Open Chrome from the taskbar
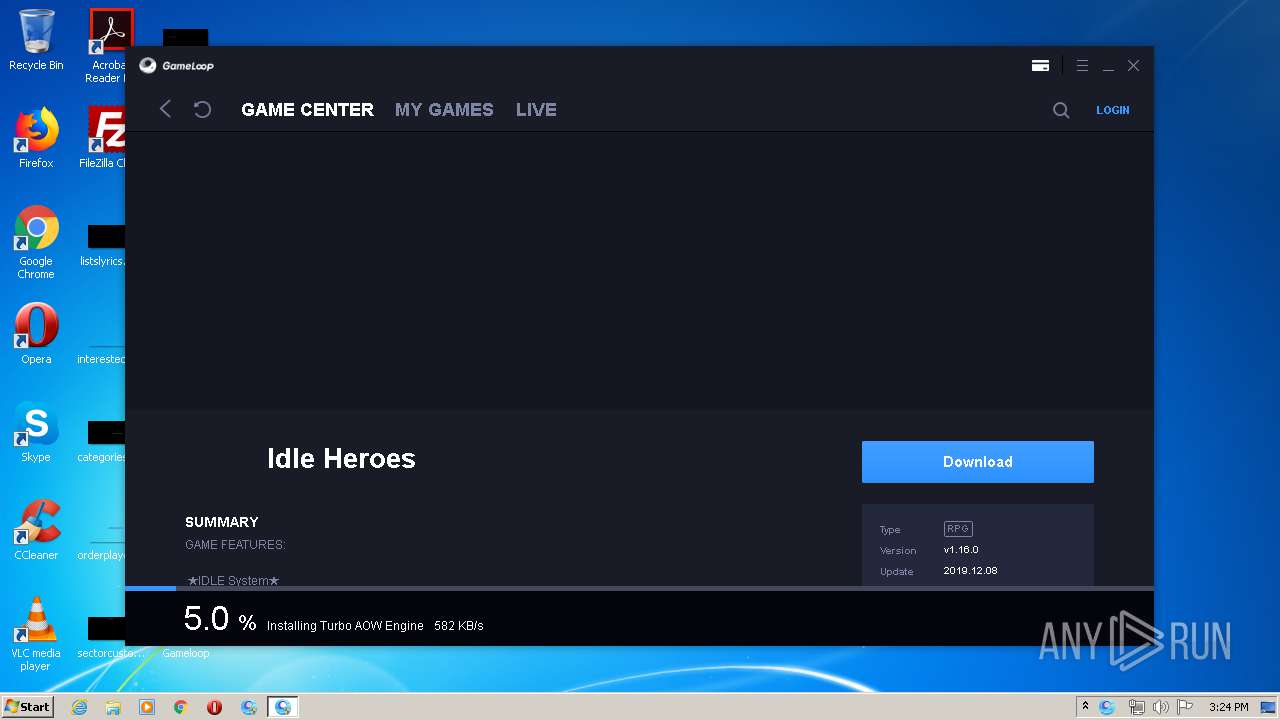 181,707
